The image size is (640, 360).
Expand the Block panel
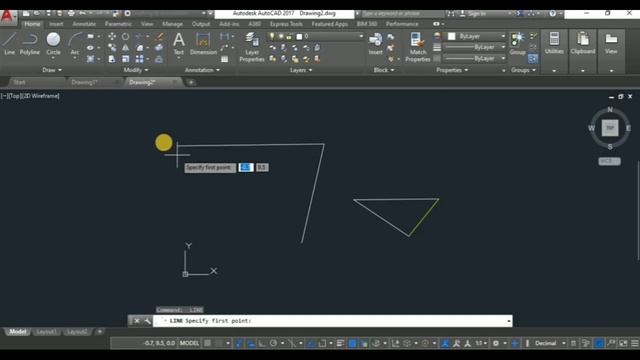click(x=384, y=70)
